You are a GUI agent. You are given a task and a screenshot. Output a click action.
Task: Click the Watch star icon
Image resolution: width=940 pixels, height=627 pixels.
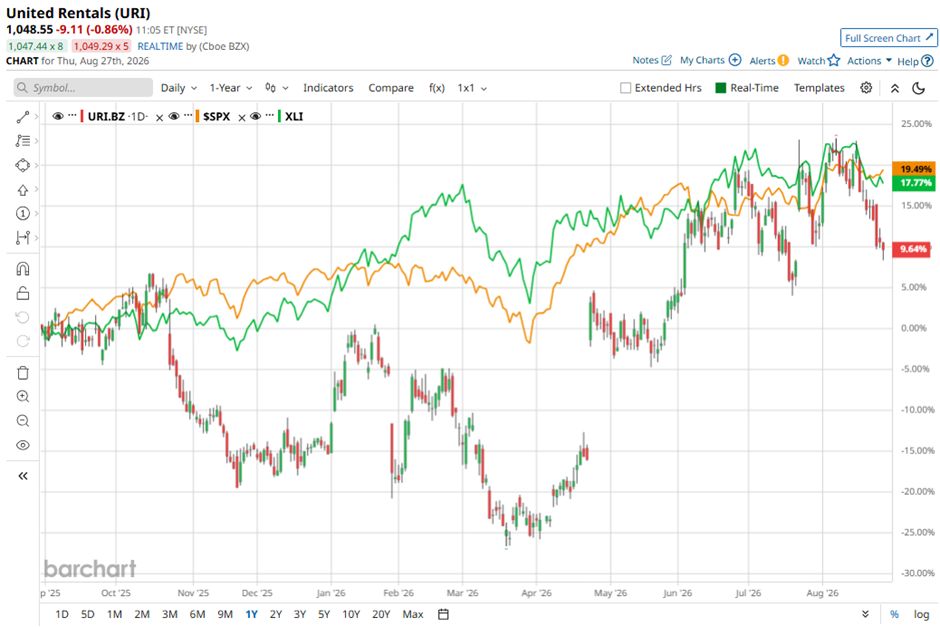coord(834,60)
